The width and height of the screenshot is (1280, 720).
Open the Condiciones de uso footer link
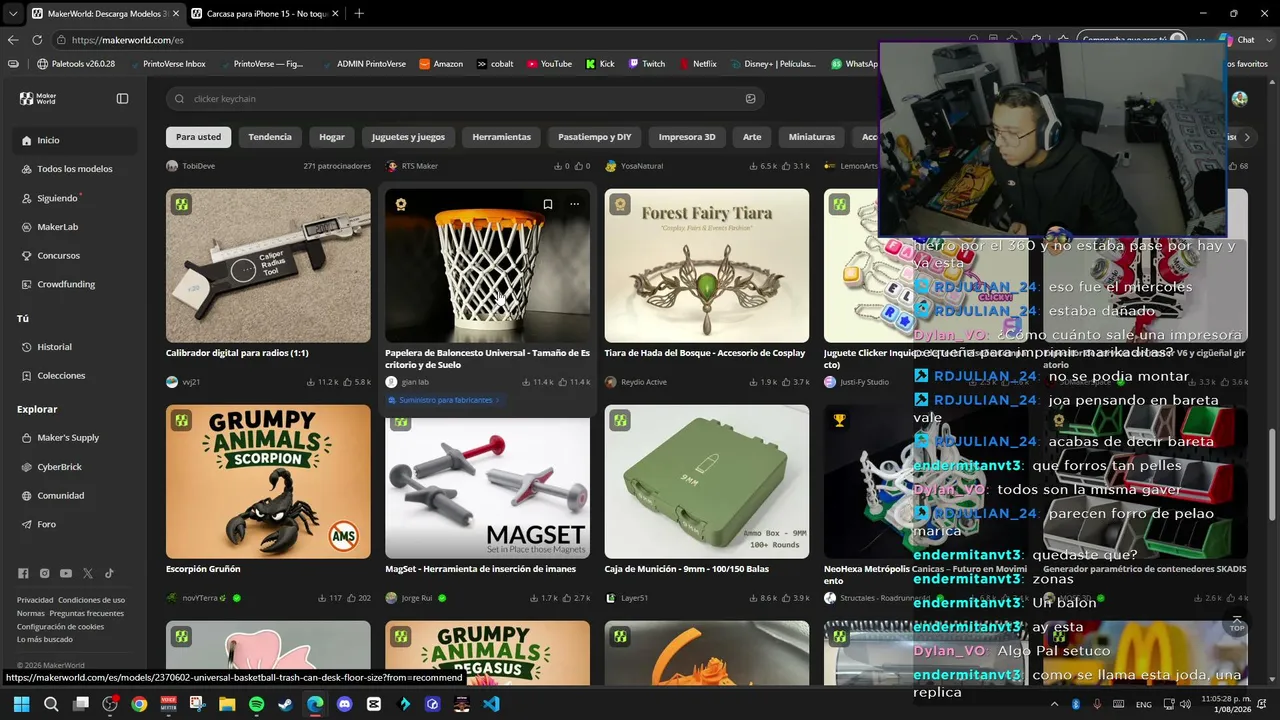(91, 600)
